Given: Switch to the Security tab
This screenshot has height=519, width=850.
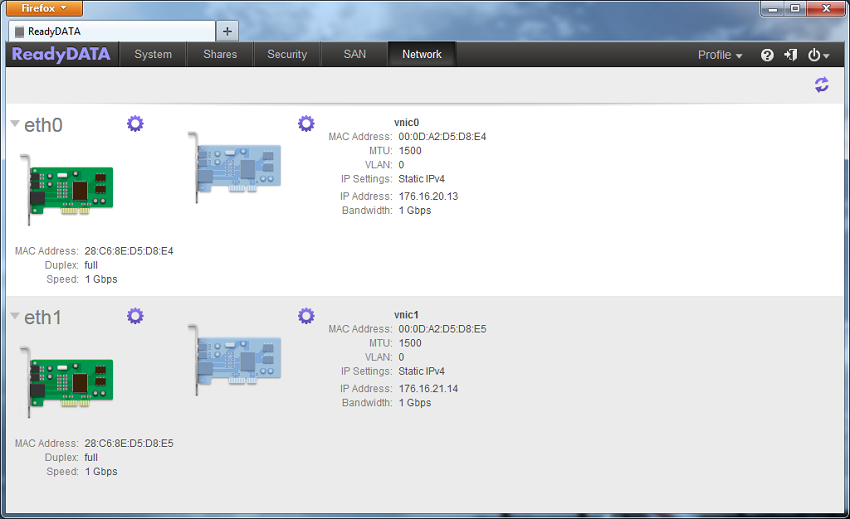Looking at the screenshot, I should coord(287,54).
